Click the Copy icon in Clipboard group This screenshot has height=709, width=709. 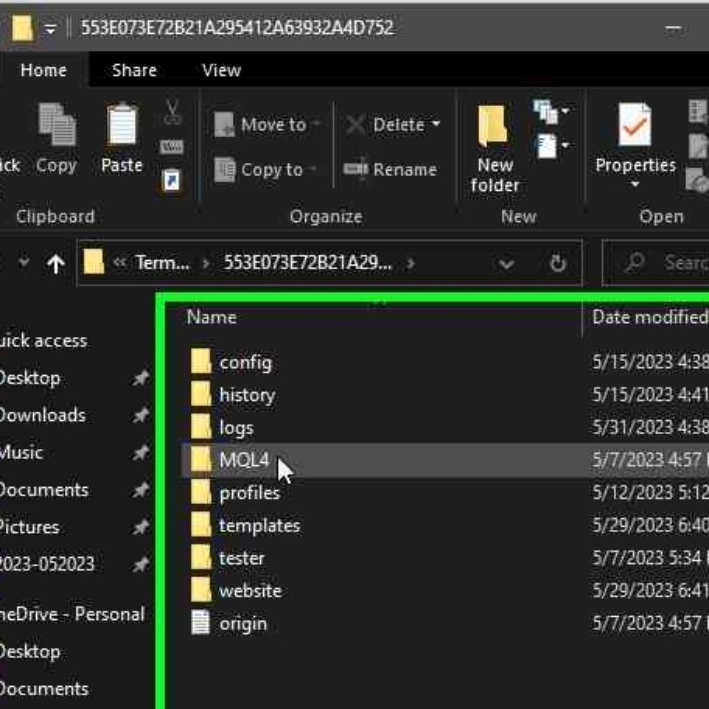[x=57, y=125]
